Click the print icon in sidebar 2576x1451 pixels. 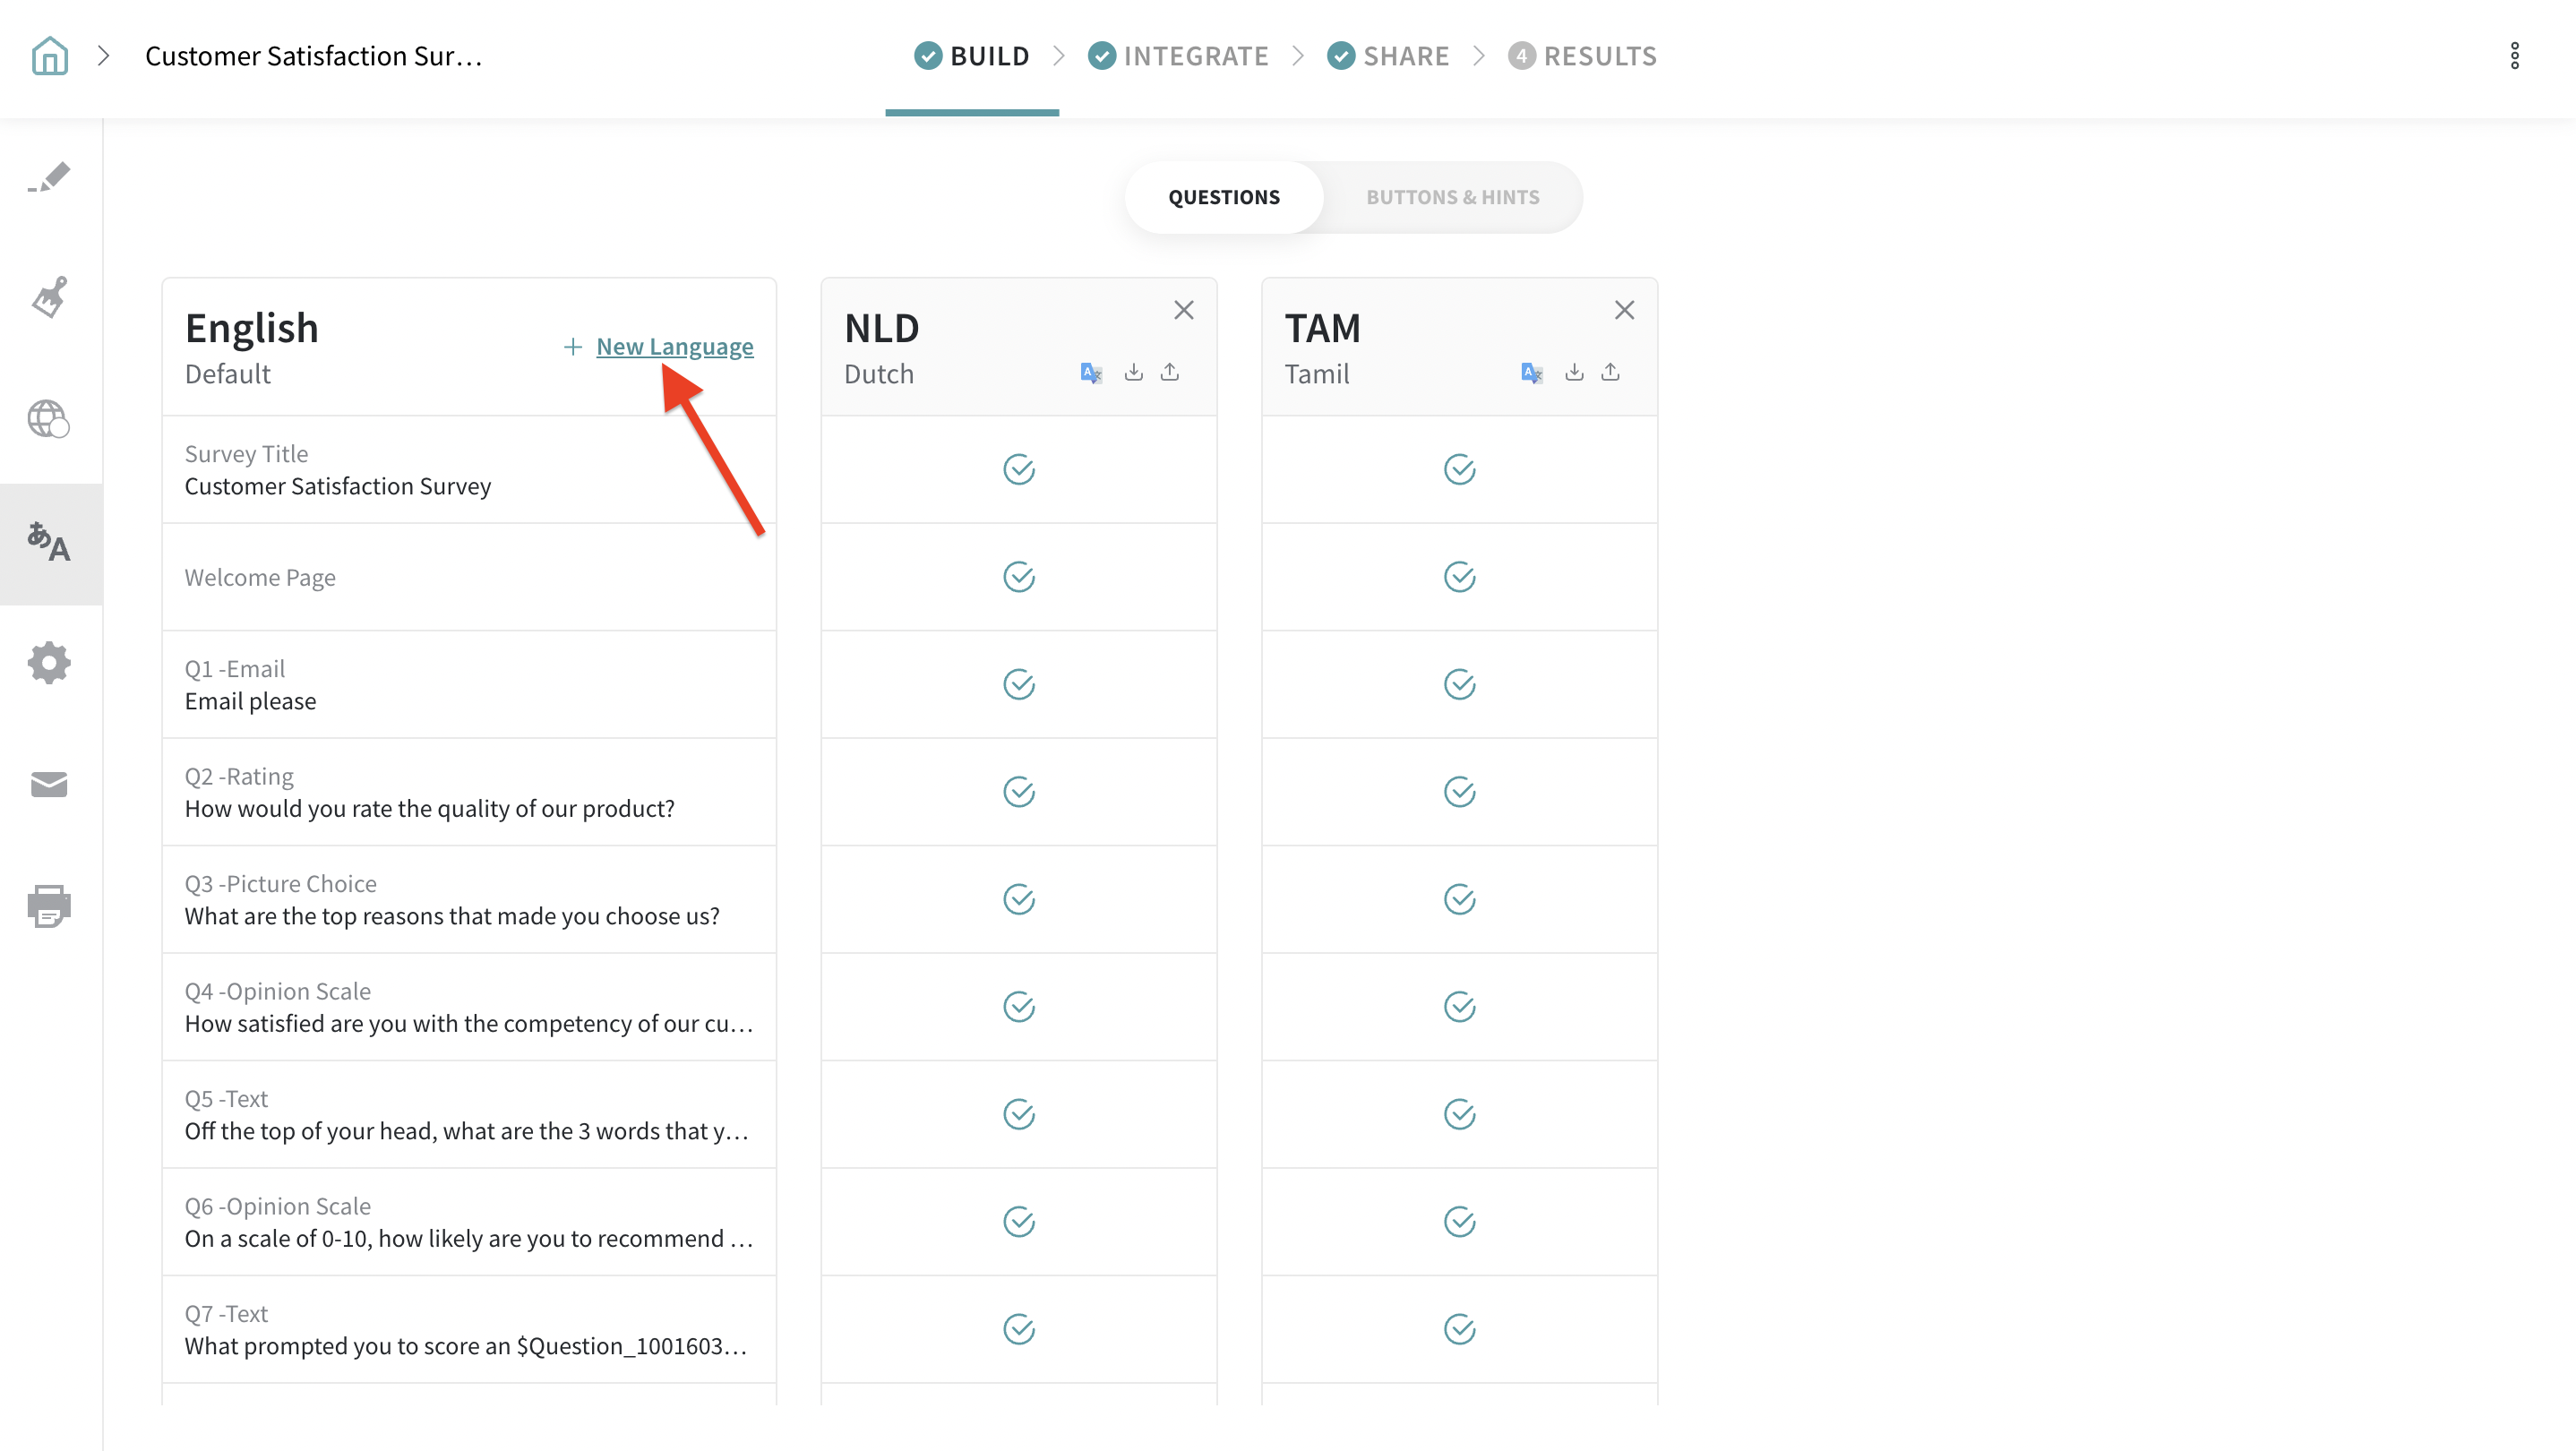(x=49, y=906)
